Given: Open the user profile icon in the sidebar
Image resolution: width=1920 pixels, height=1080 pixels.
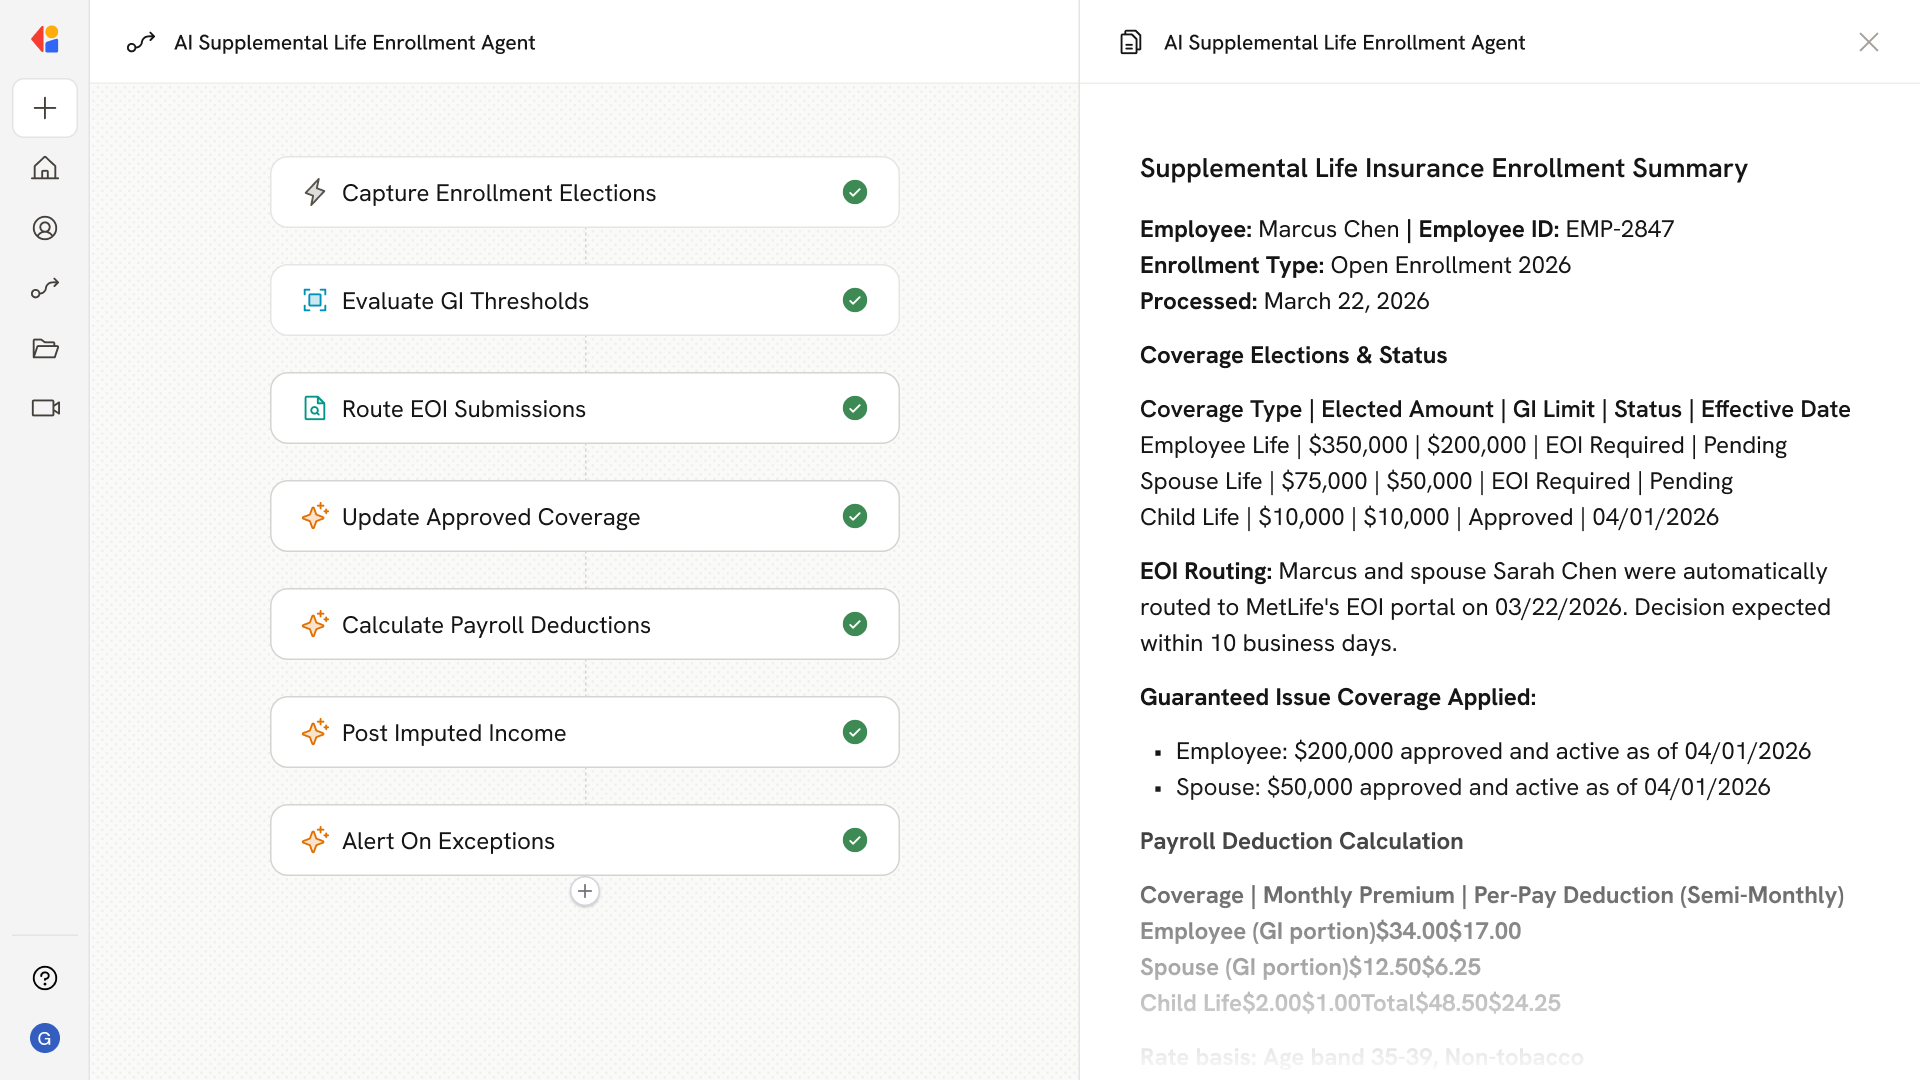Looking at the screenshot, I should tap(45, 228).
